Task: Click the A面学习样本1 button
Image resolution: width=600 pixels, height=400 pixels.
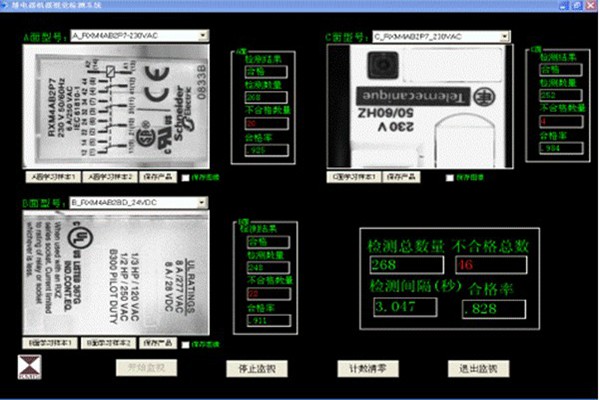Action: (53, 177)
